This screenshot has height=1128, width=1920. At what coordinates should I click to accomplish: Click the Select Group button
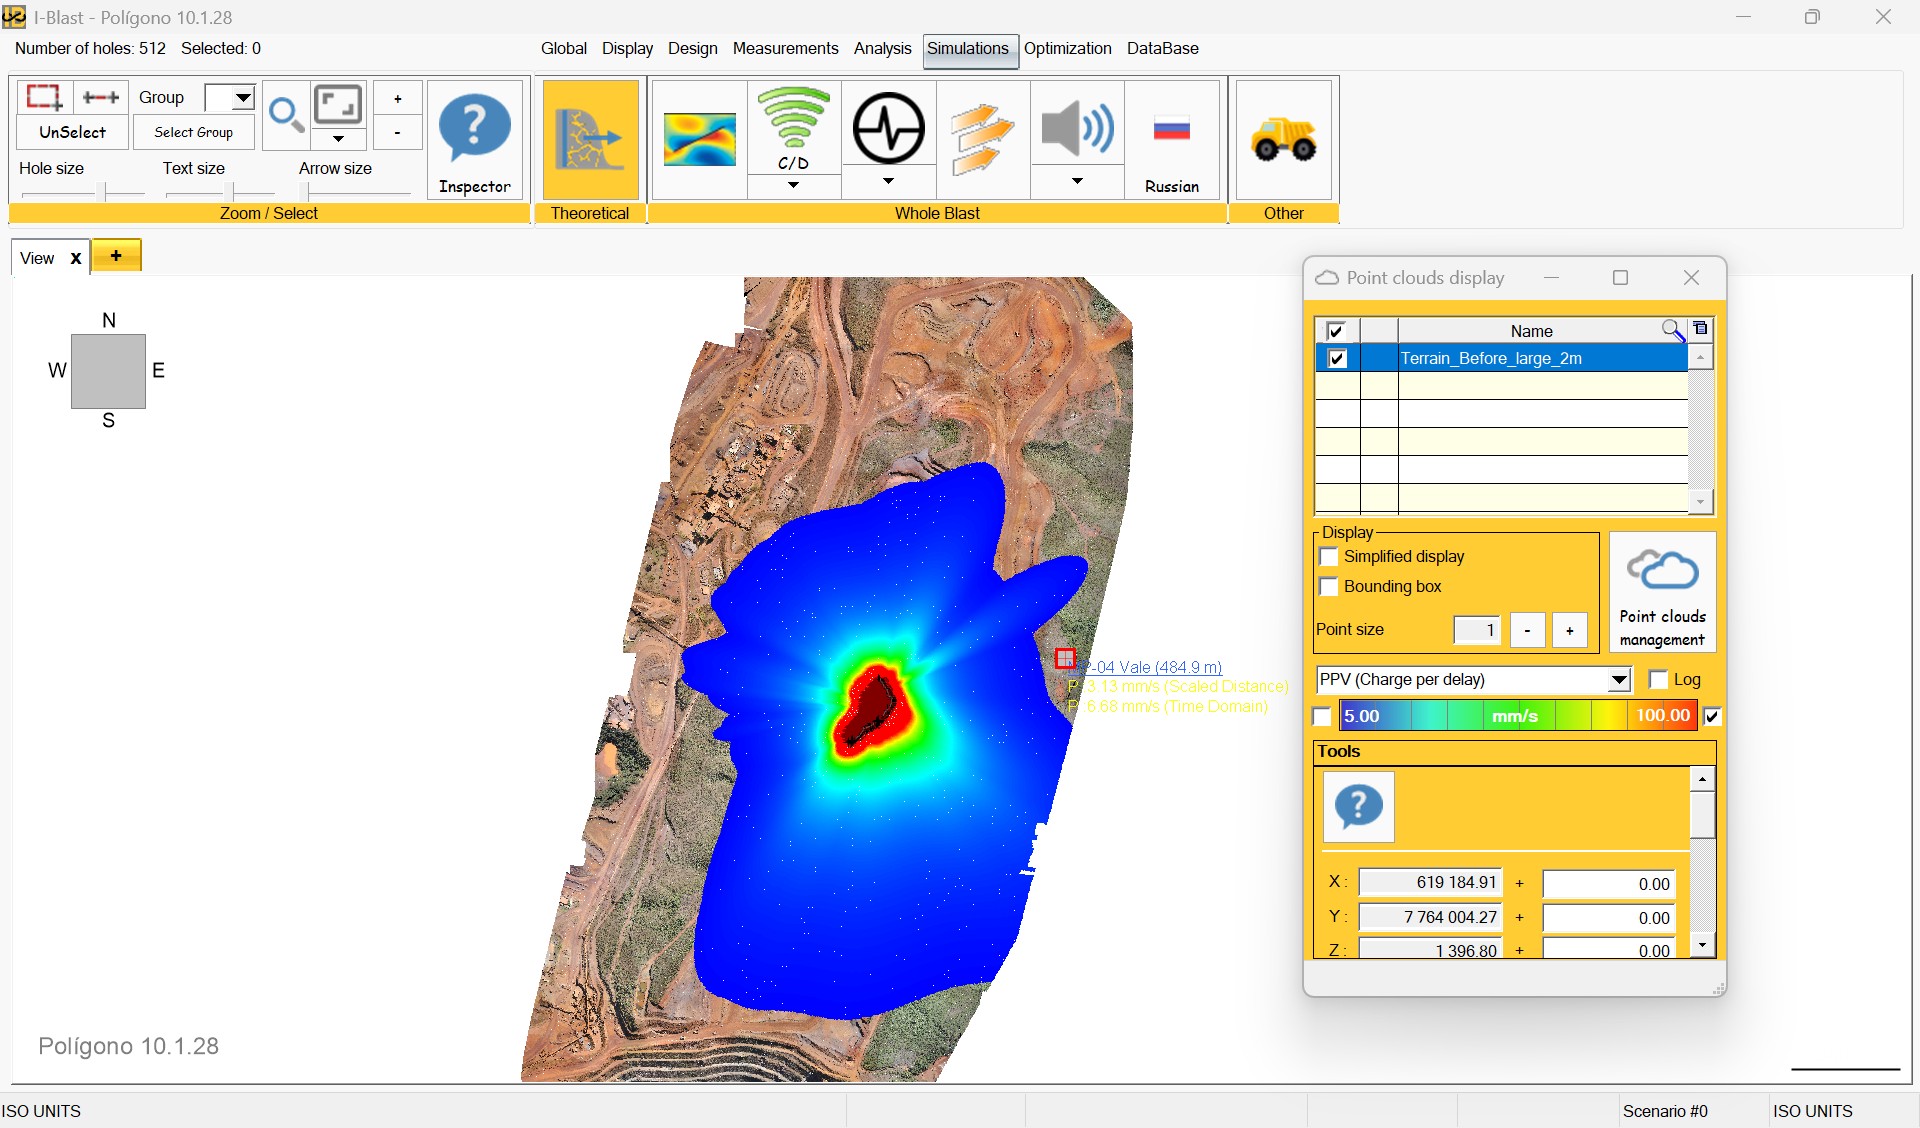[x=193, y=131]
